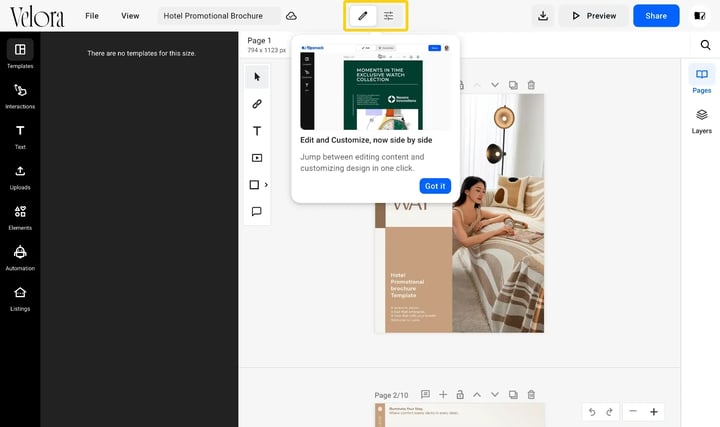Screen dimensions: 720x427
Task: Open the account avatar menu
Action: (x=699, y=16)
